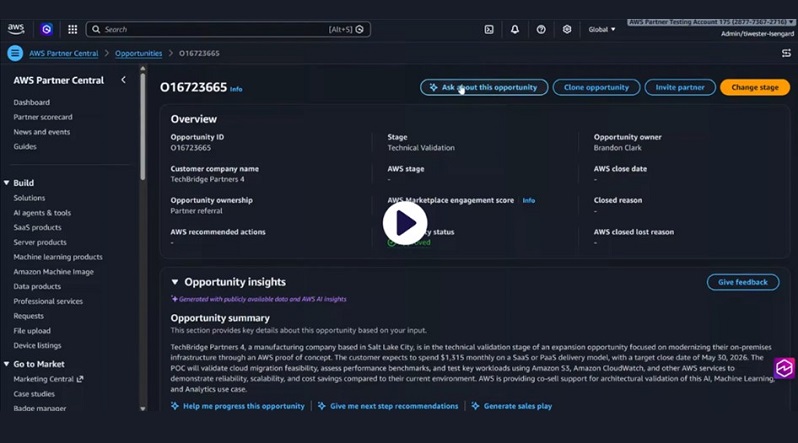This screenshot has height=443, width=798.
Task: Click the Change stage button
Action: [x=754, y=88]
